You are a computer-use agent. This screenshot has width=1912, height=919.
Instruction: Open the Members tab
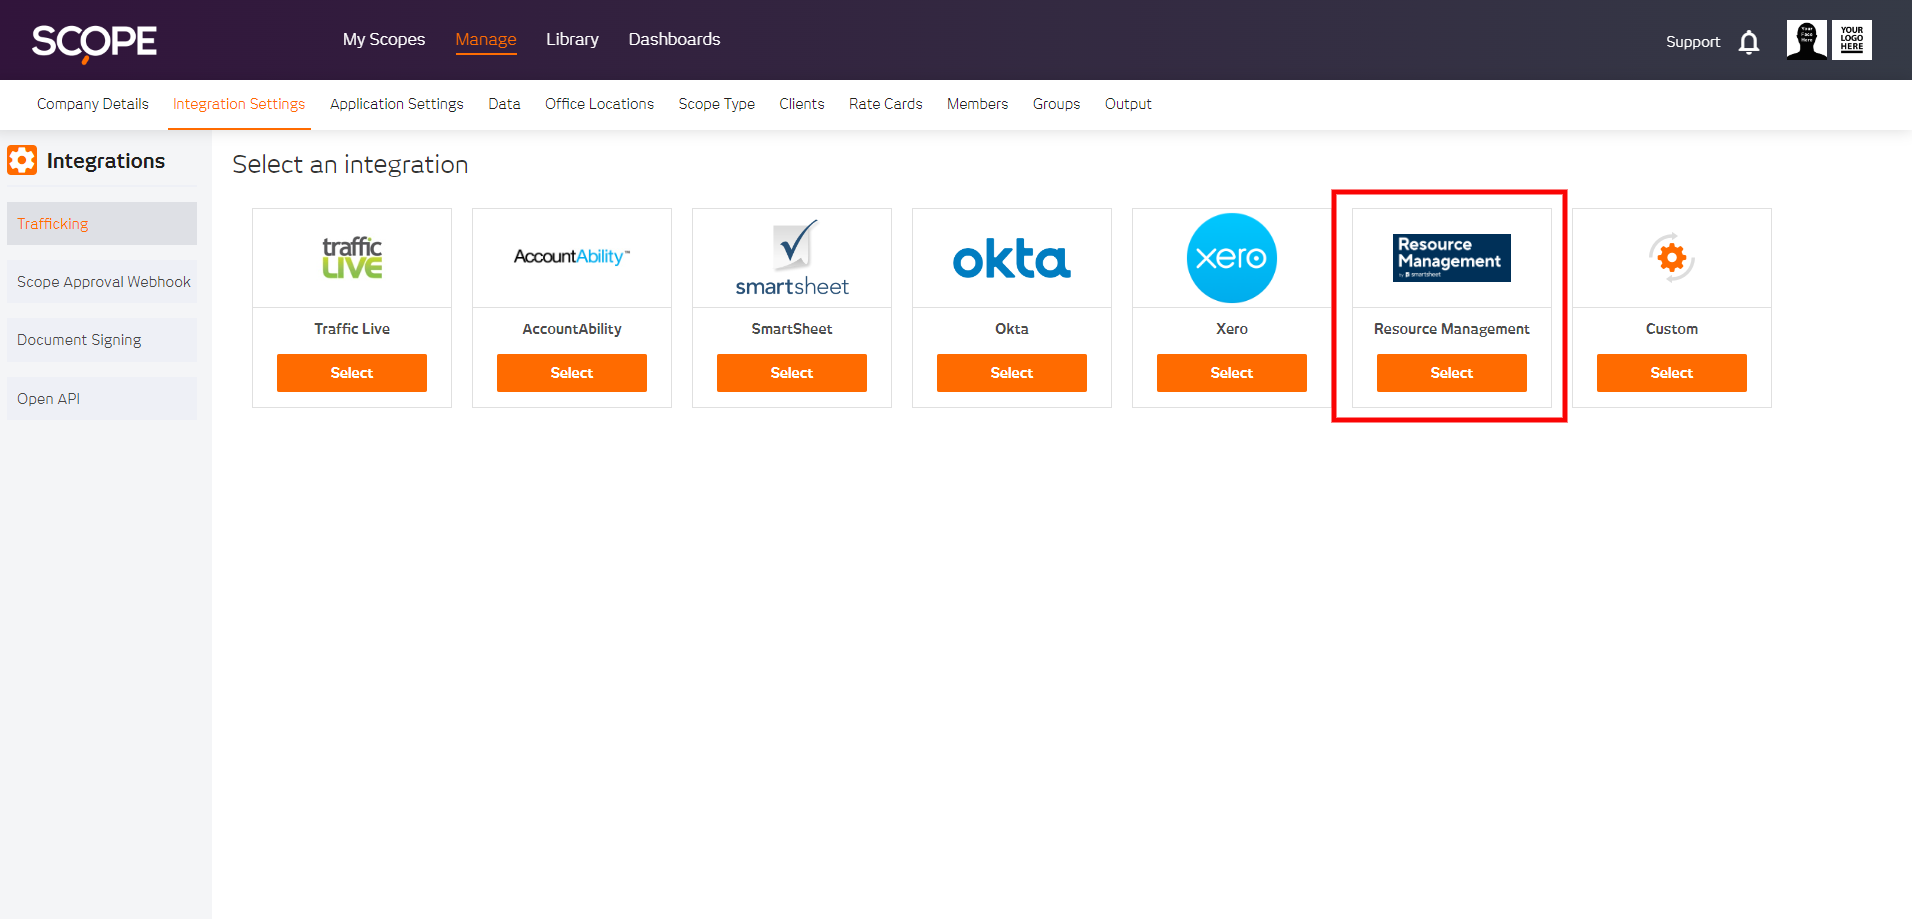pyautogui.click(x=978, y=104)
